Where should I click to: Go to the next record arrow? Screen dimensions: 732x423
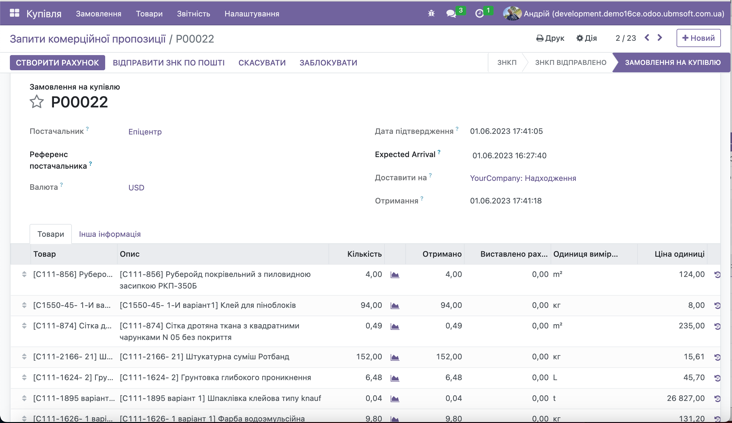click(x=660, y=38)
